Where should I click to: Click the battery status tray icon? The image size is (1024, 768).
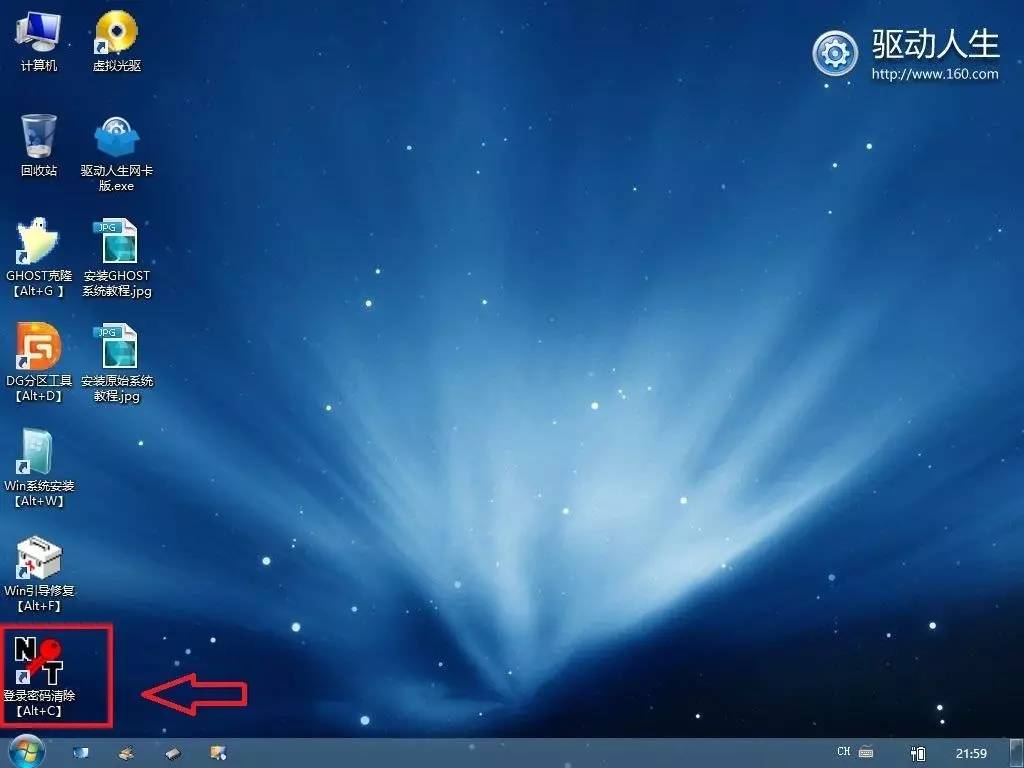coord(918,752)
